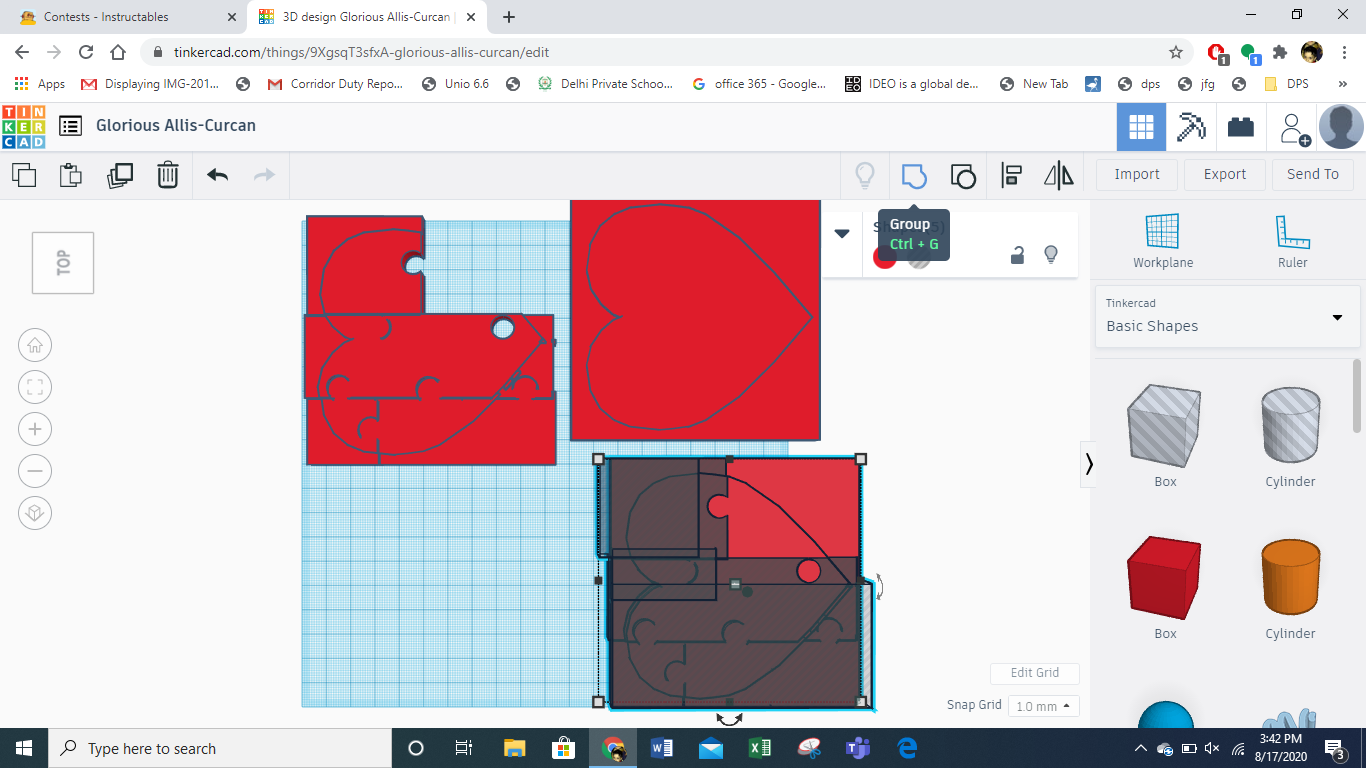1366x768 pixels.
Task: Show hidden system tray icons
Action: pyautogui.click(x=1140, y=748)
